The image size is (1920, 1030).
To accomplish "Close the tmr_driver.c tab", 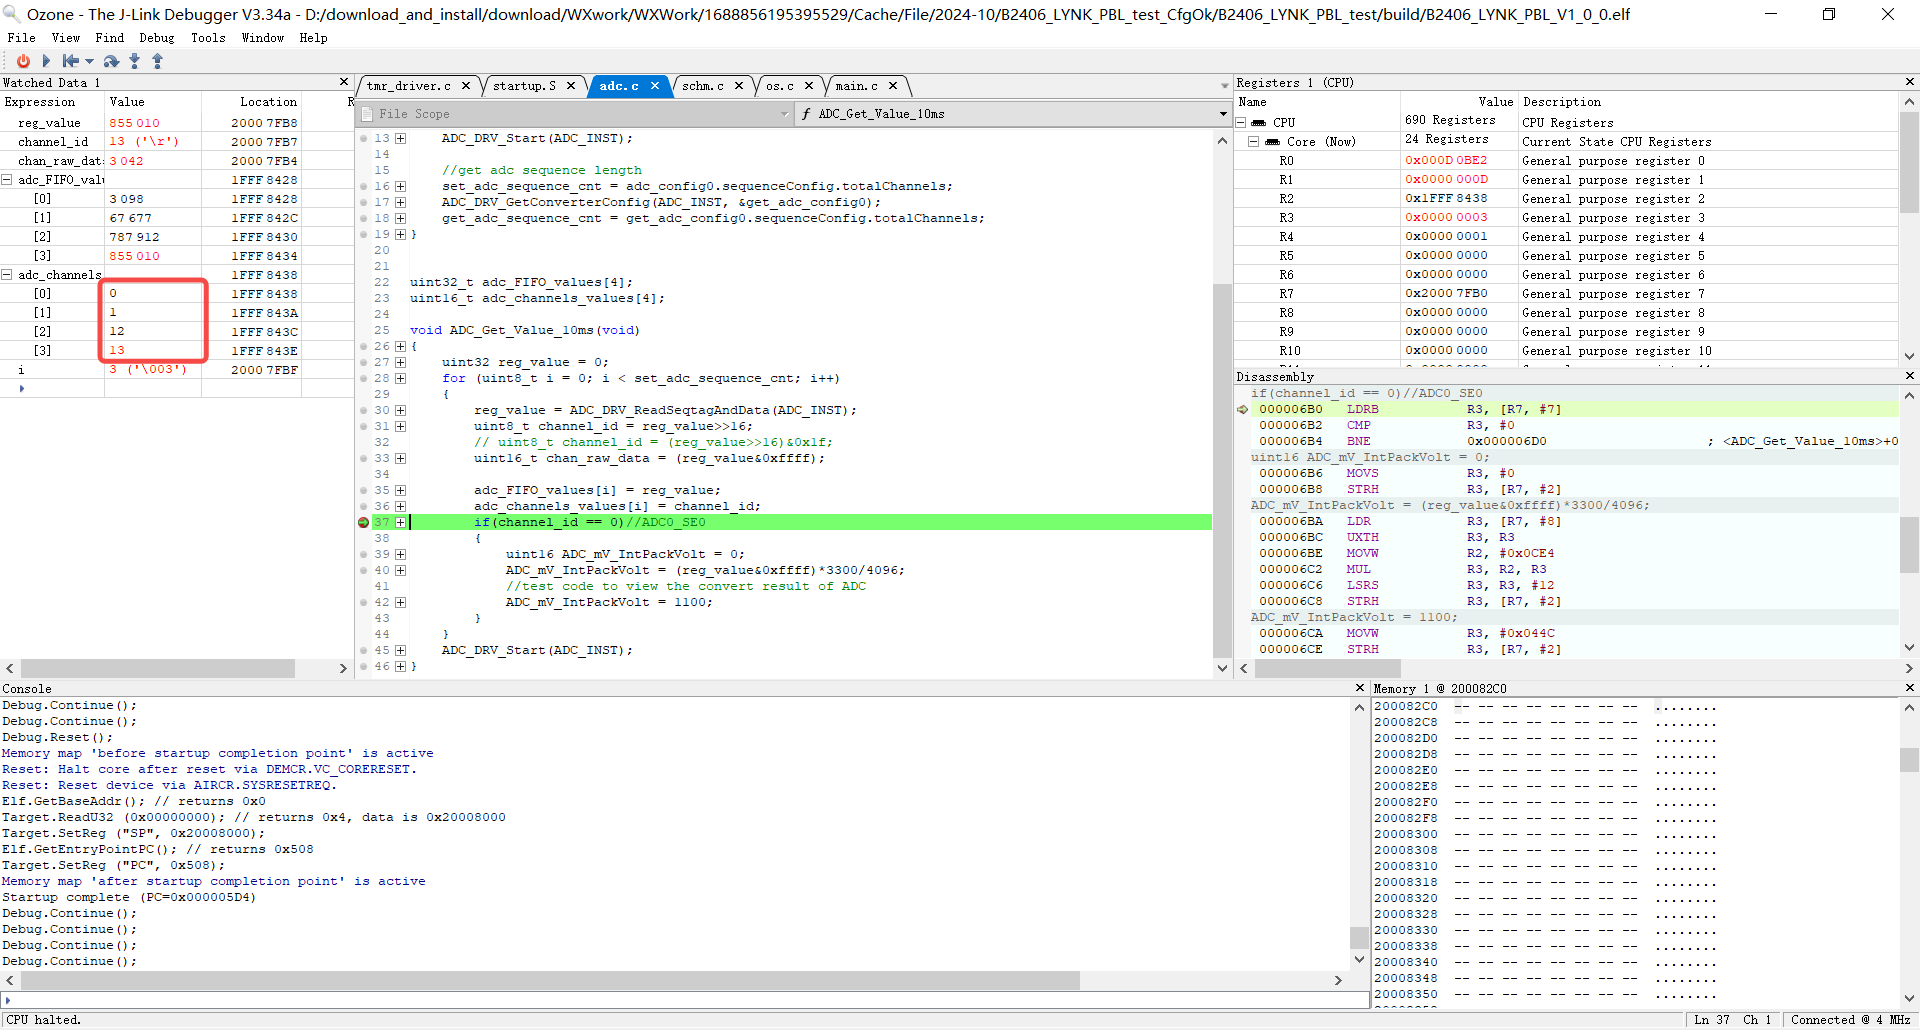I will (466, 86).
